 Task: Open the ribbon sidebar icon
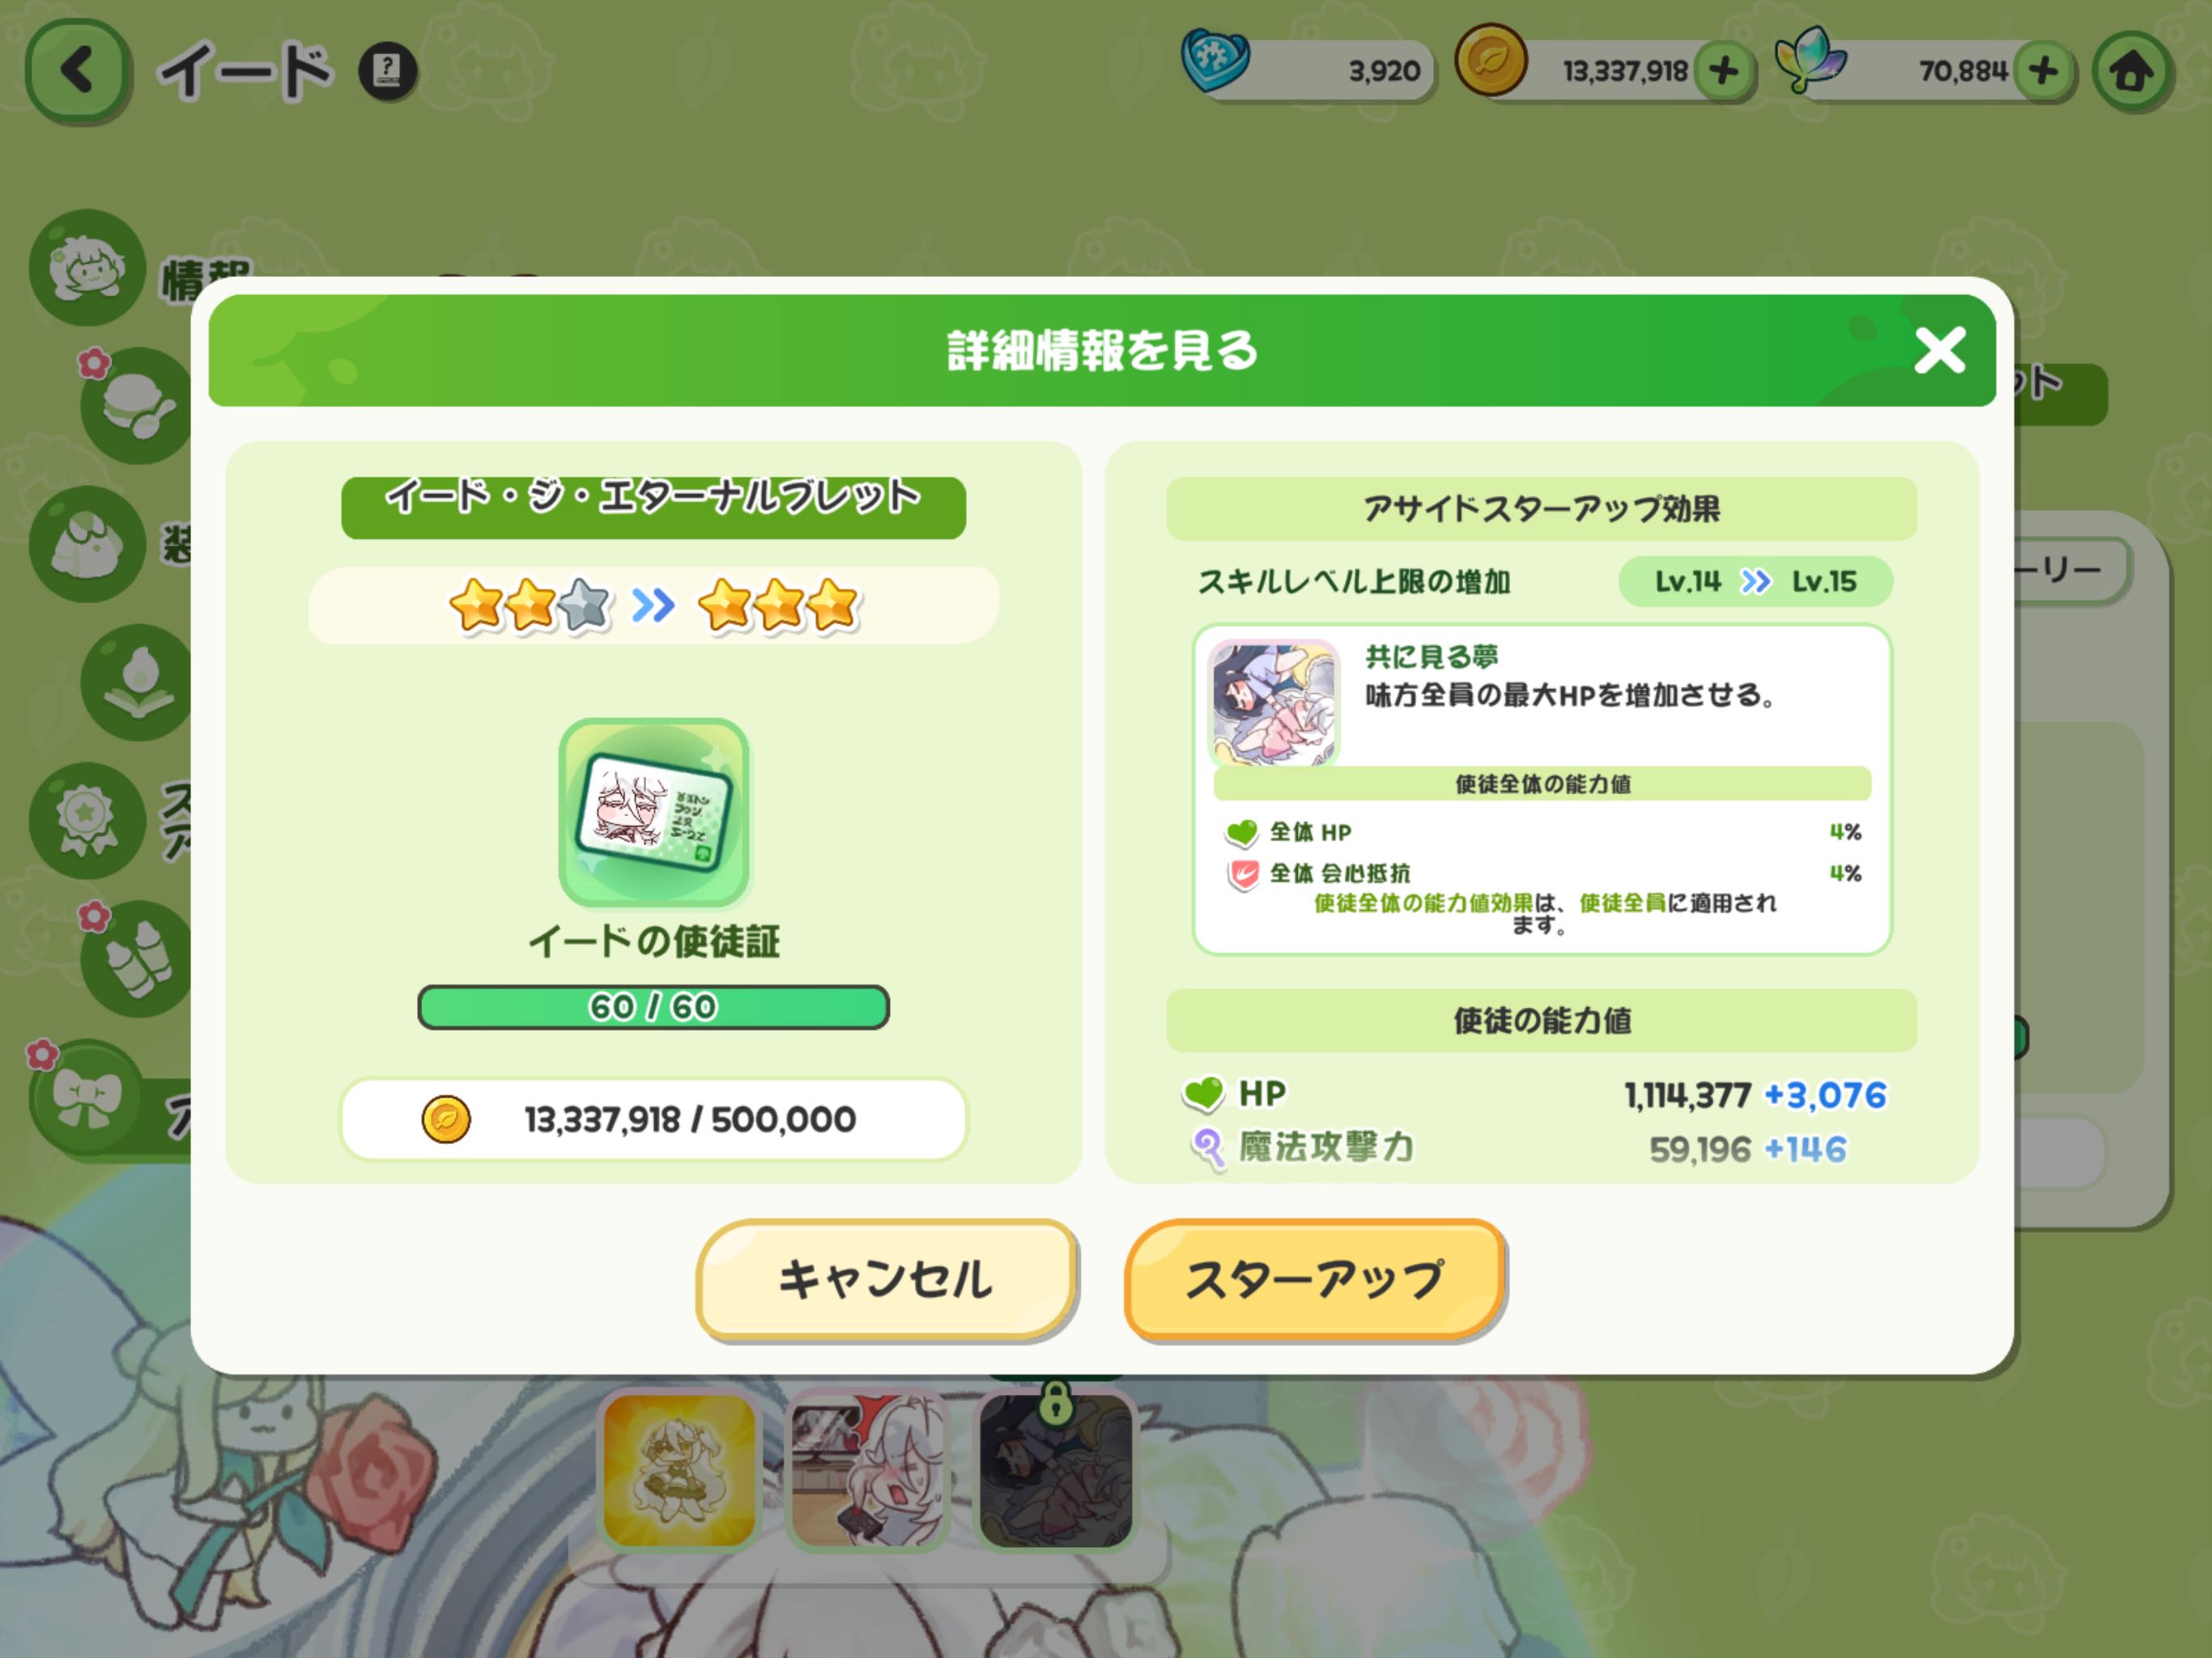click(87, 1098)
